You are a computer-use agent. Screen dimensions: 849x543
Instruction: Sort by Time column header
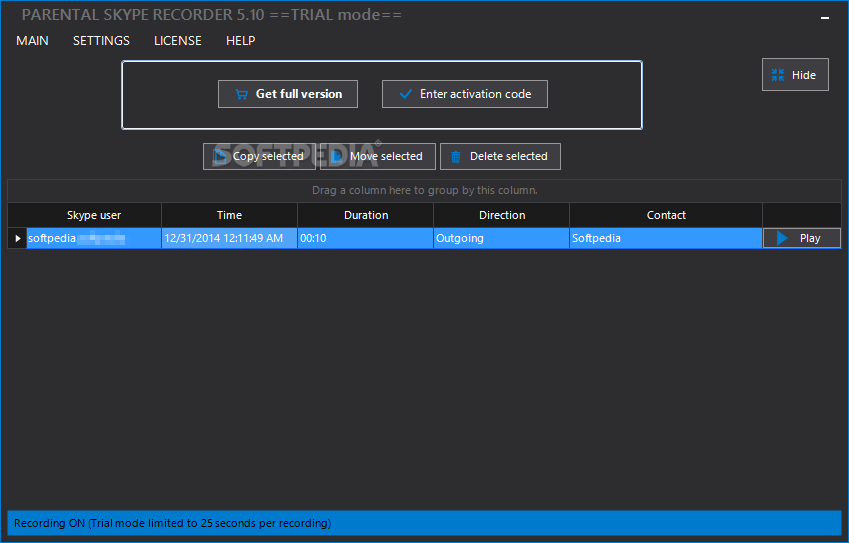coord(230,215)
